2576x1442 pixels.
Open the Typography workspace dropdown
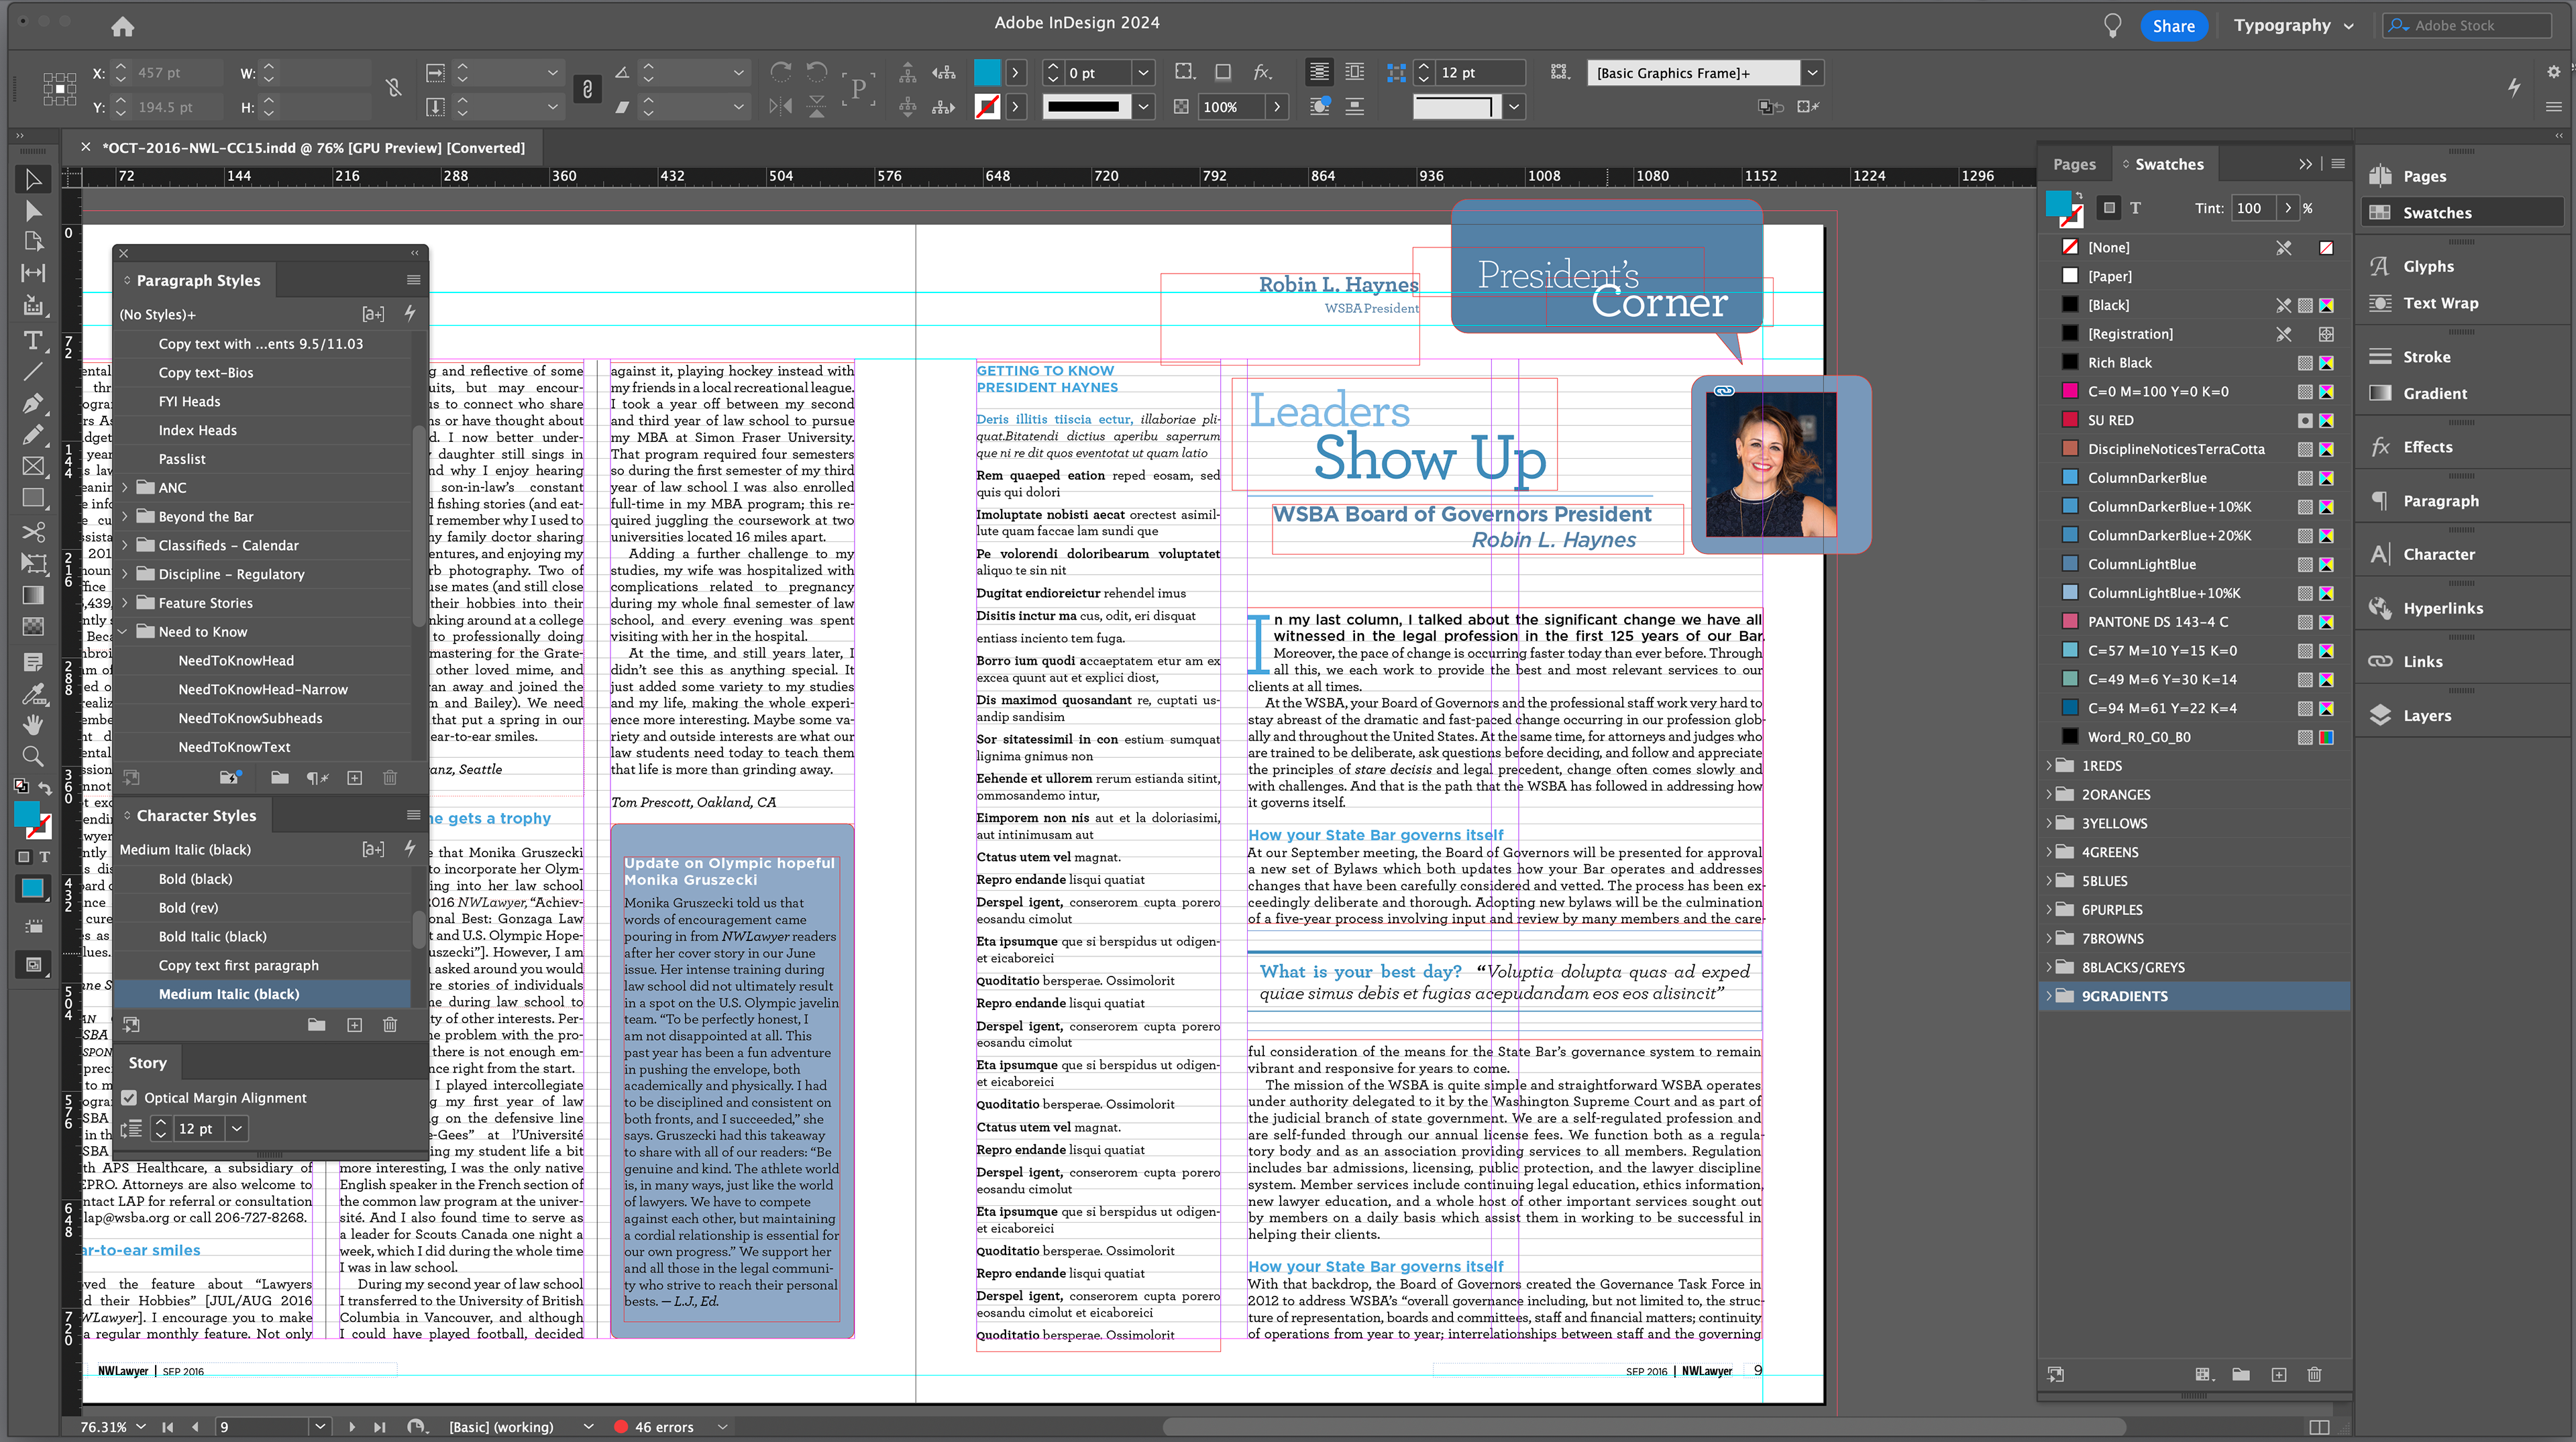point(2293,26)
